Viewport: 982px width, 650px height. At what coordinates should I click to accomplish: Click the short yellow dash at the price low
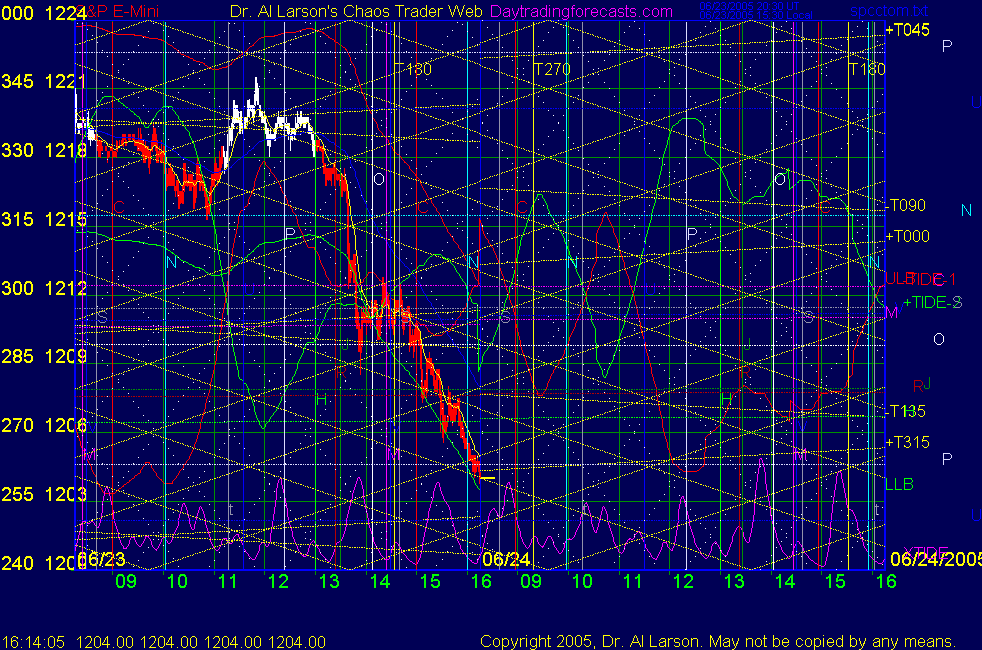coord(488,478)
